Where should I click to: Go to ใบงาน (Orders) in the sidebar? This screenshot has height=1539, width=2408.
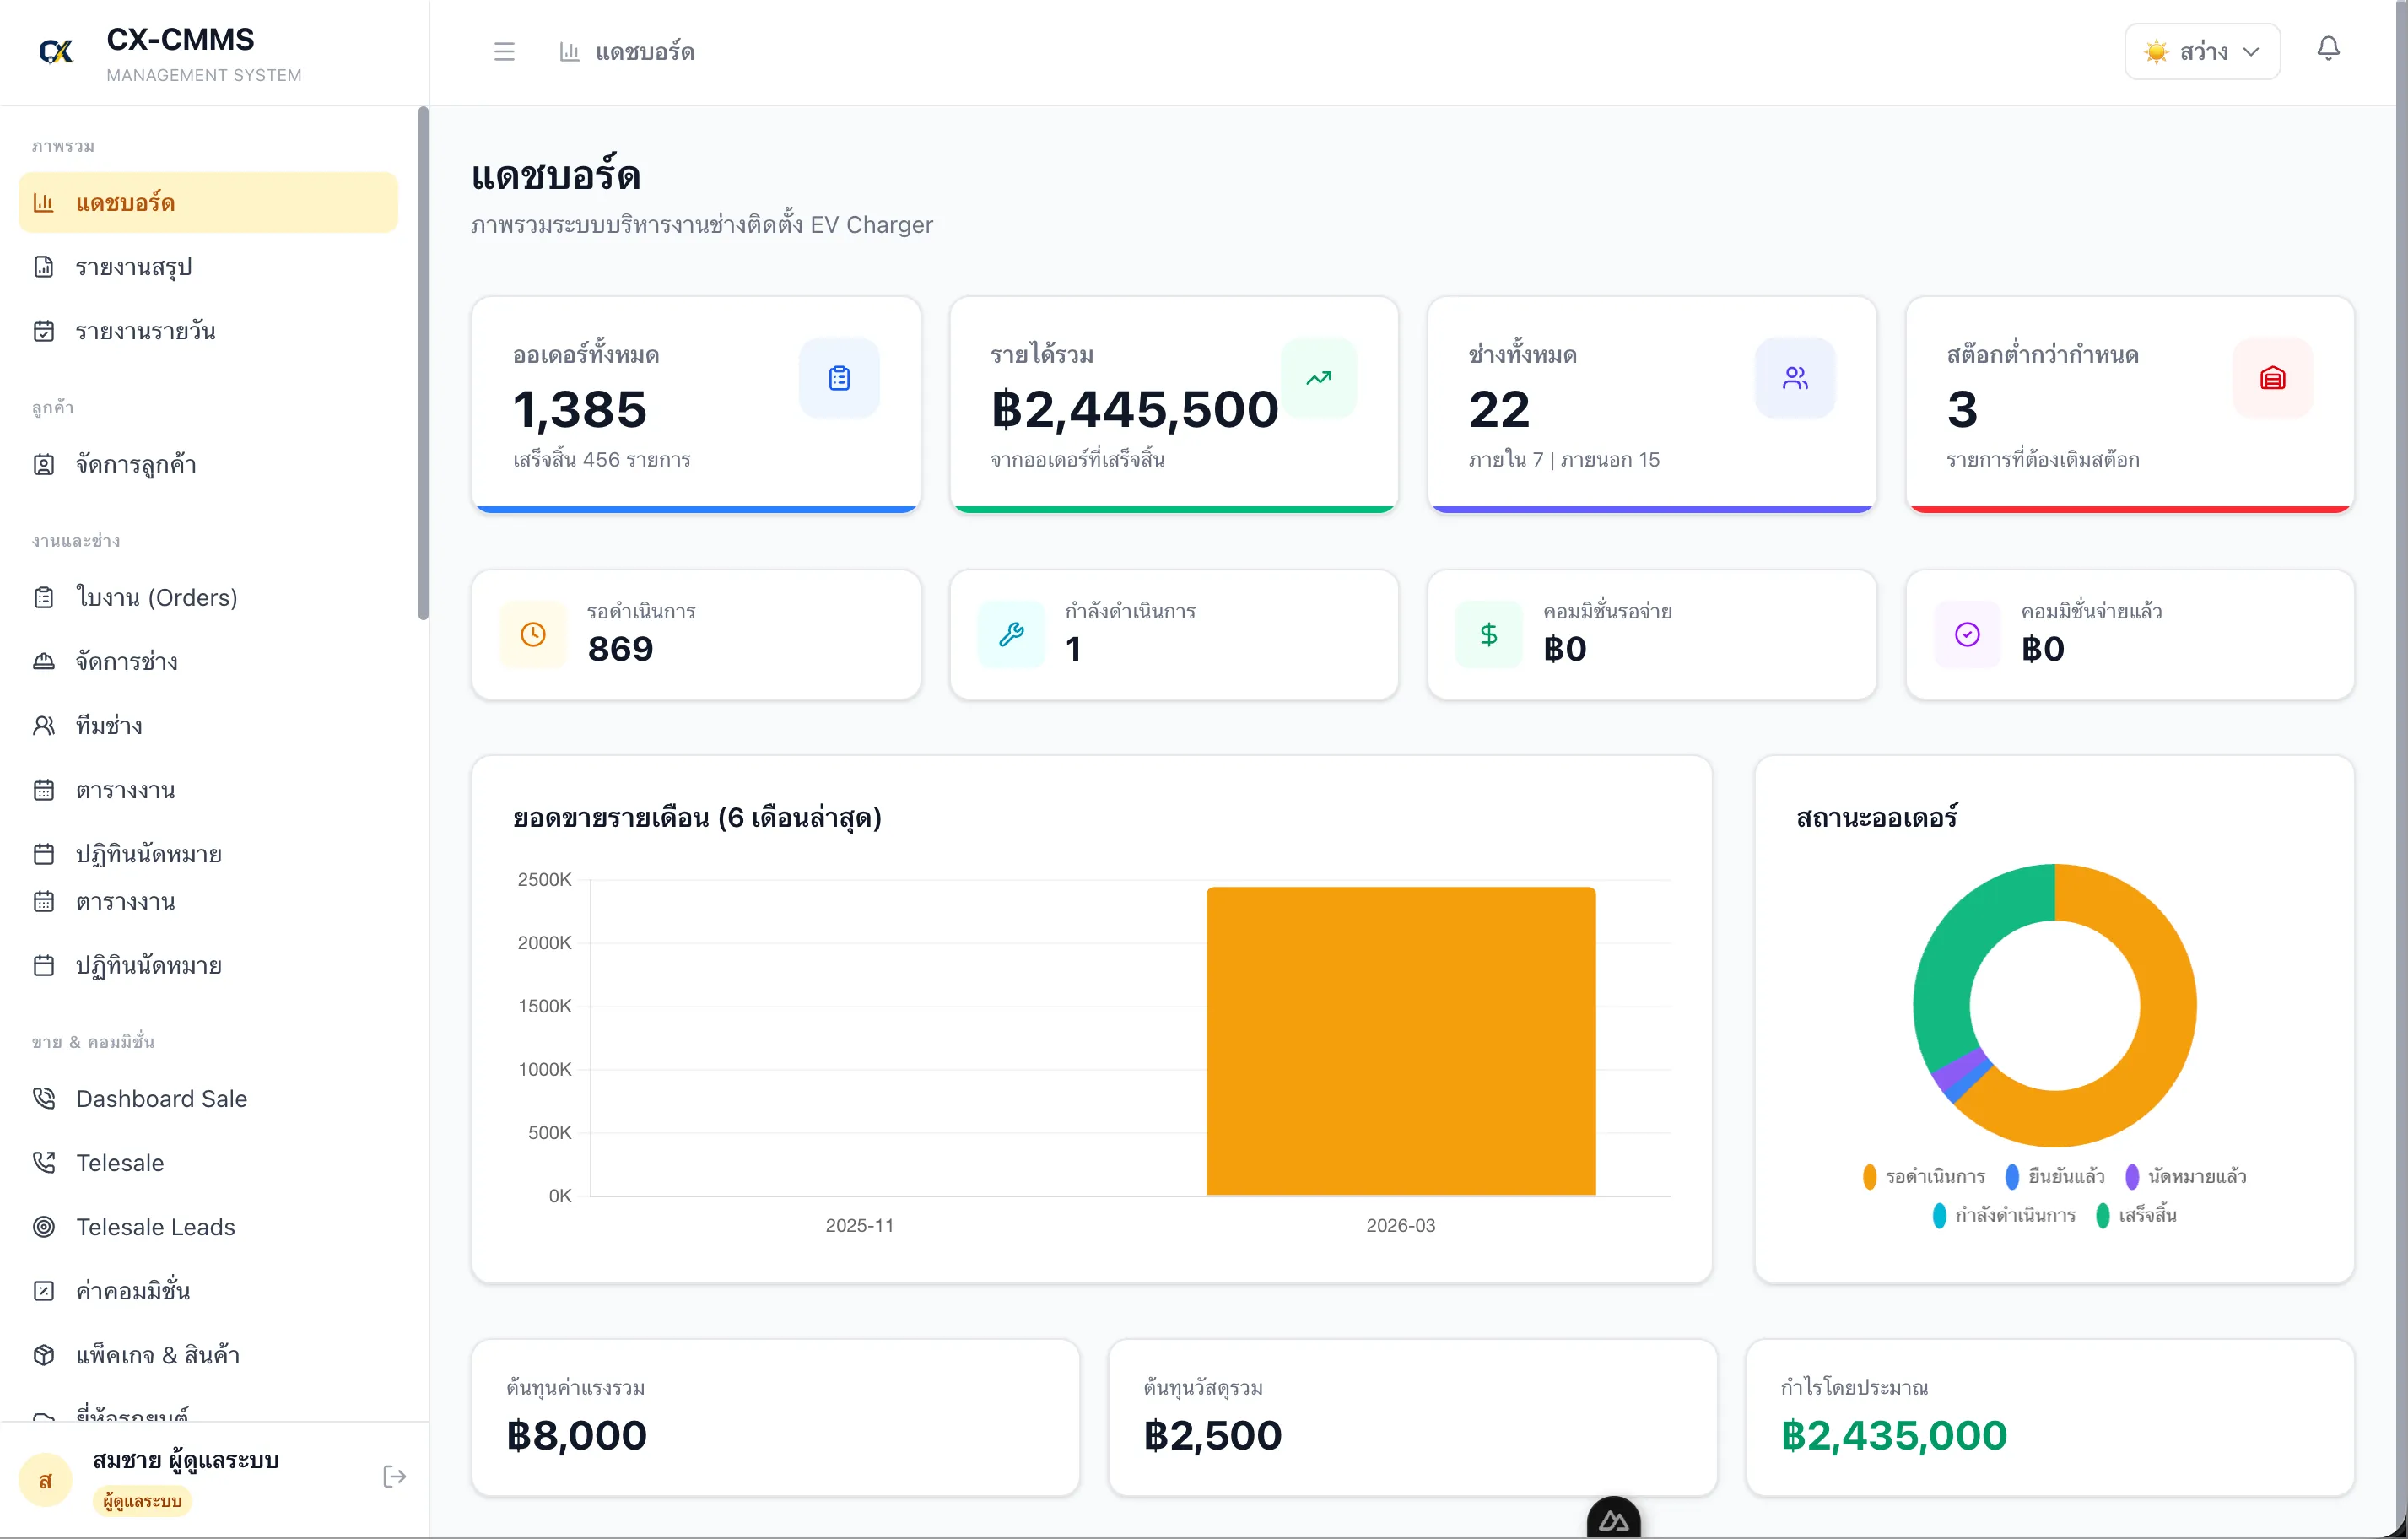pyautogui.click(x=156, y=597)
